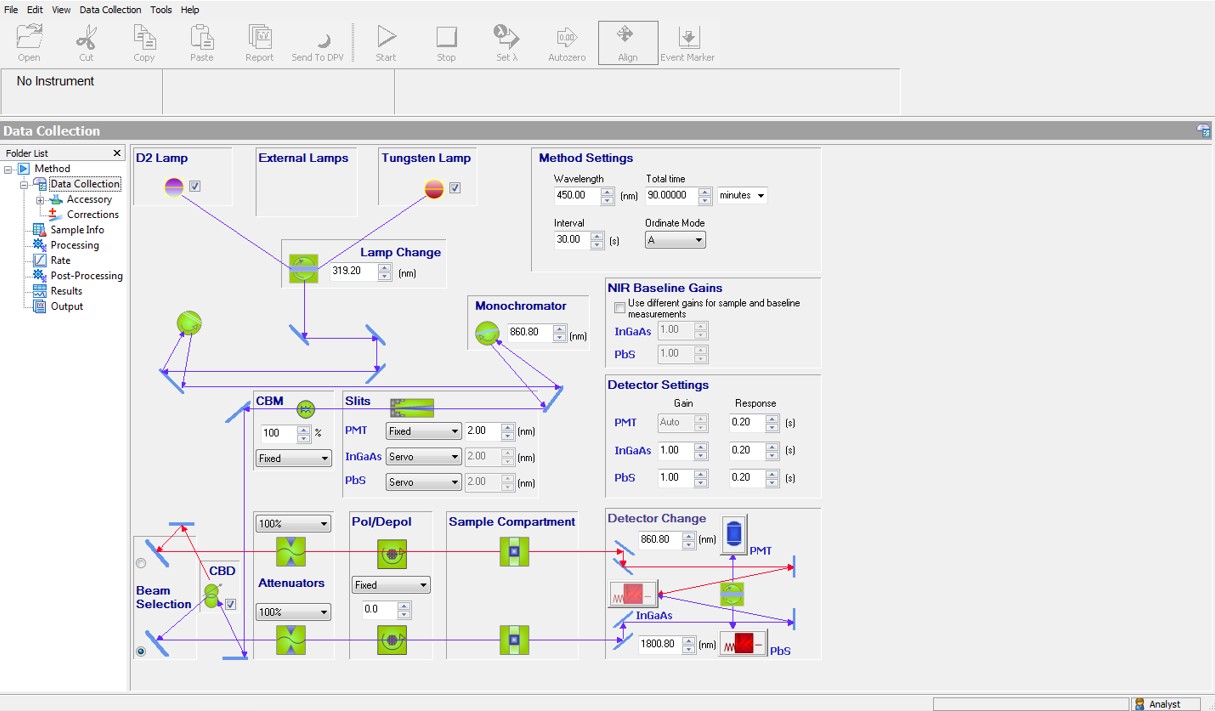
Task: Select the Autozero tool
Action: (566, 40)
